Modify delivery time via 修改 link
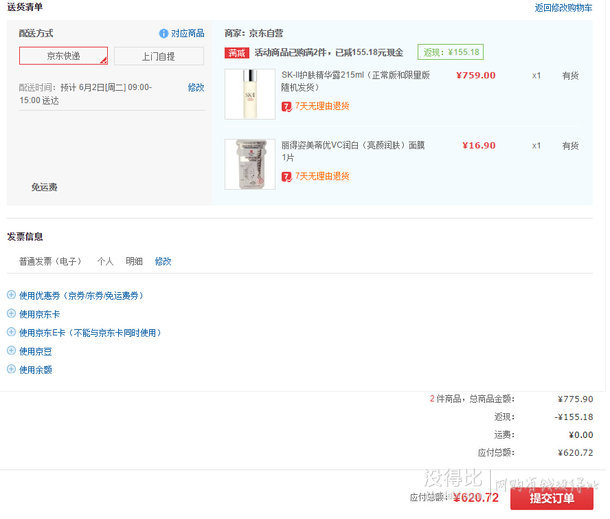Image resolution: width=610 pixels, height=519 pixels. (196, 88)
